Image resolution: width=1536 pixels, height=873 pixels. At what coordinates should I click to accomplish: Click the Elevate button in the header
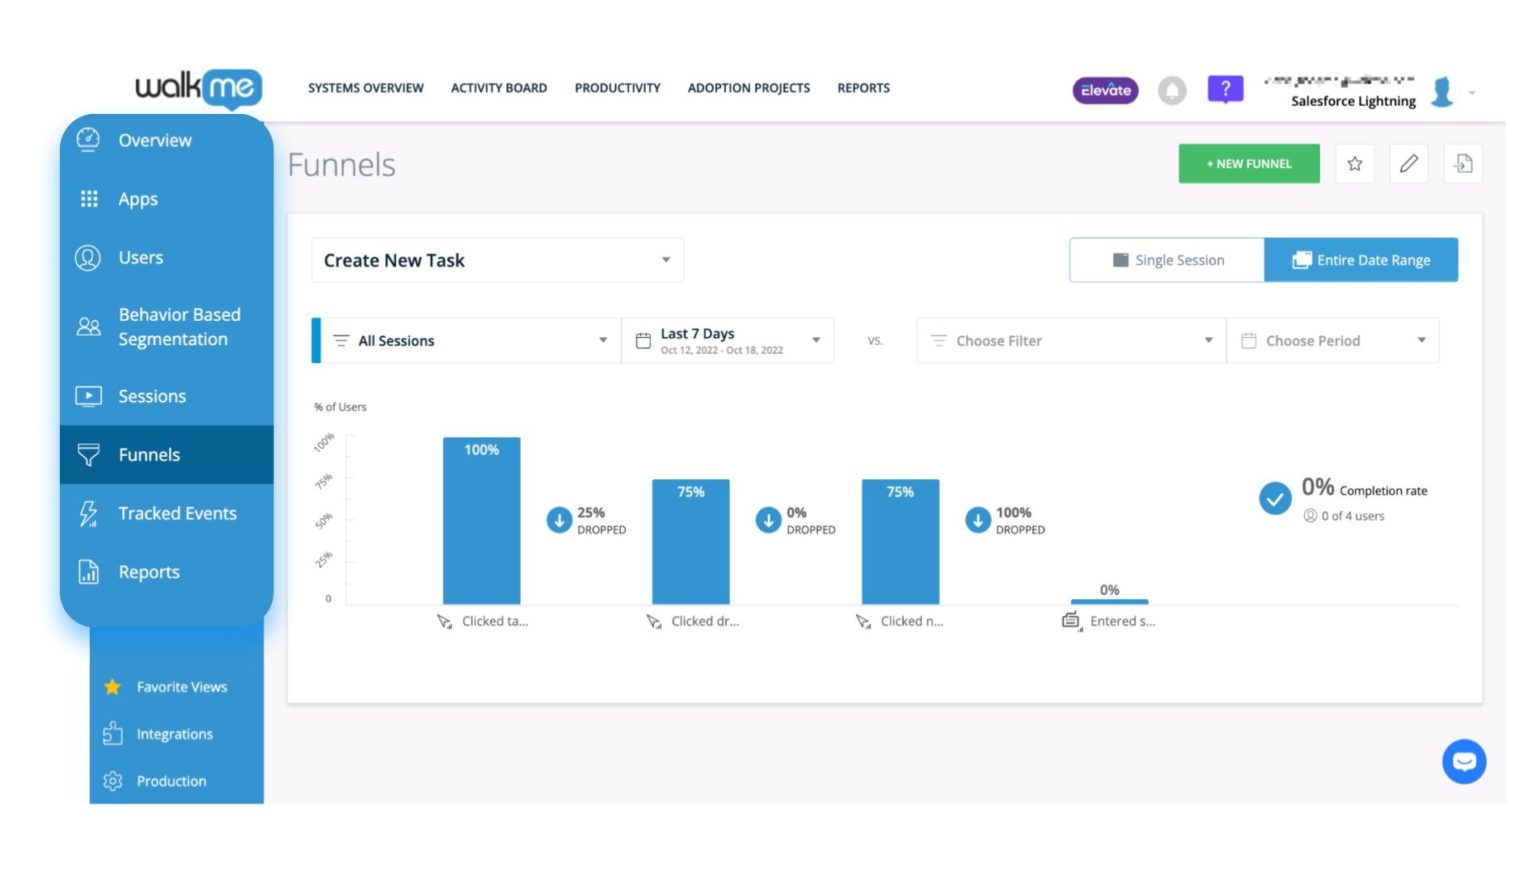[1104, 90]
